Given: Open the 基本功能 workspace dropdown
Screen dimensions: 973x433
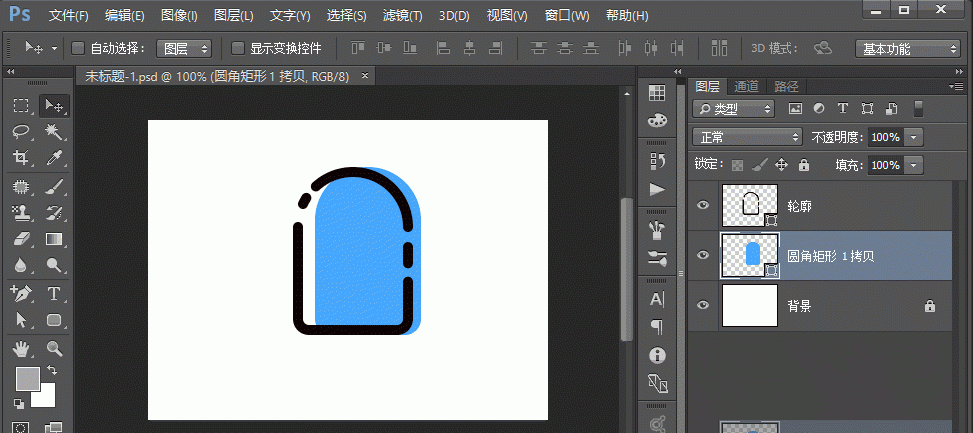Looking at the screenshot, I should click(908, 48).
